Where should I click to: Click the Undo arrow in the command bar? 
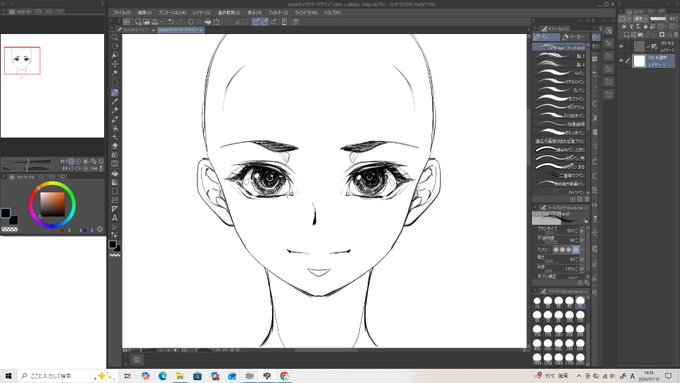(171, 21)
